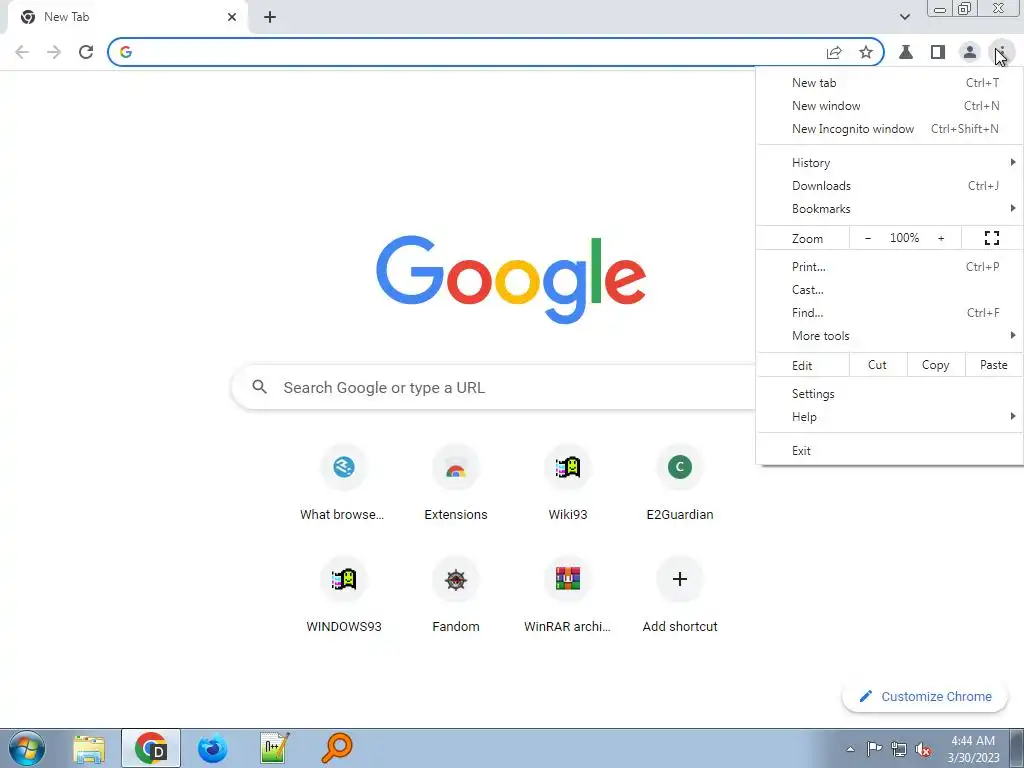Open File Explorer from the taskbar
1024x768 pixels.
[89, 748]
